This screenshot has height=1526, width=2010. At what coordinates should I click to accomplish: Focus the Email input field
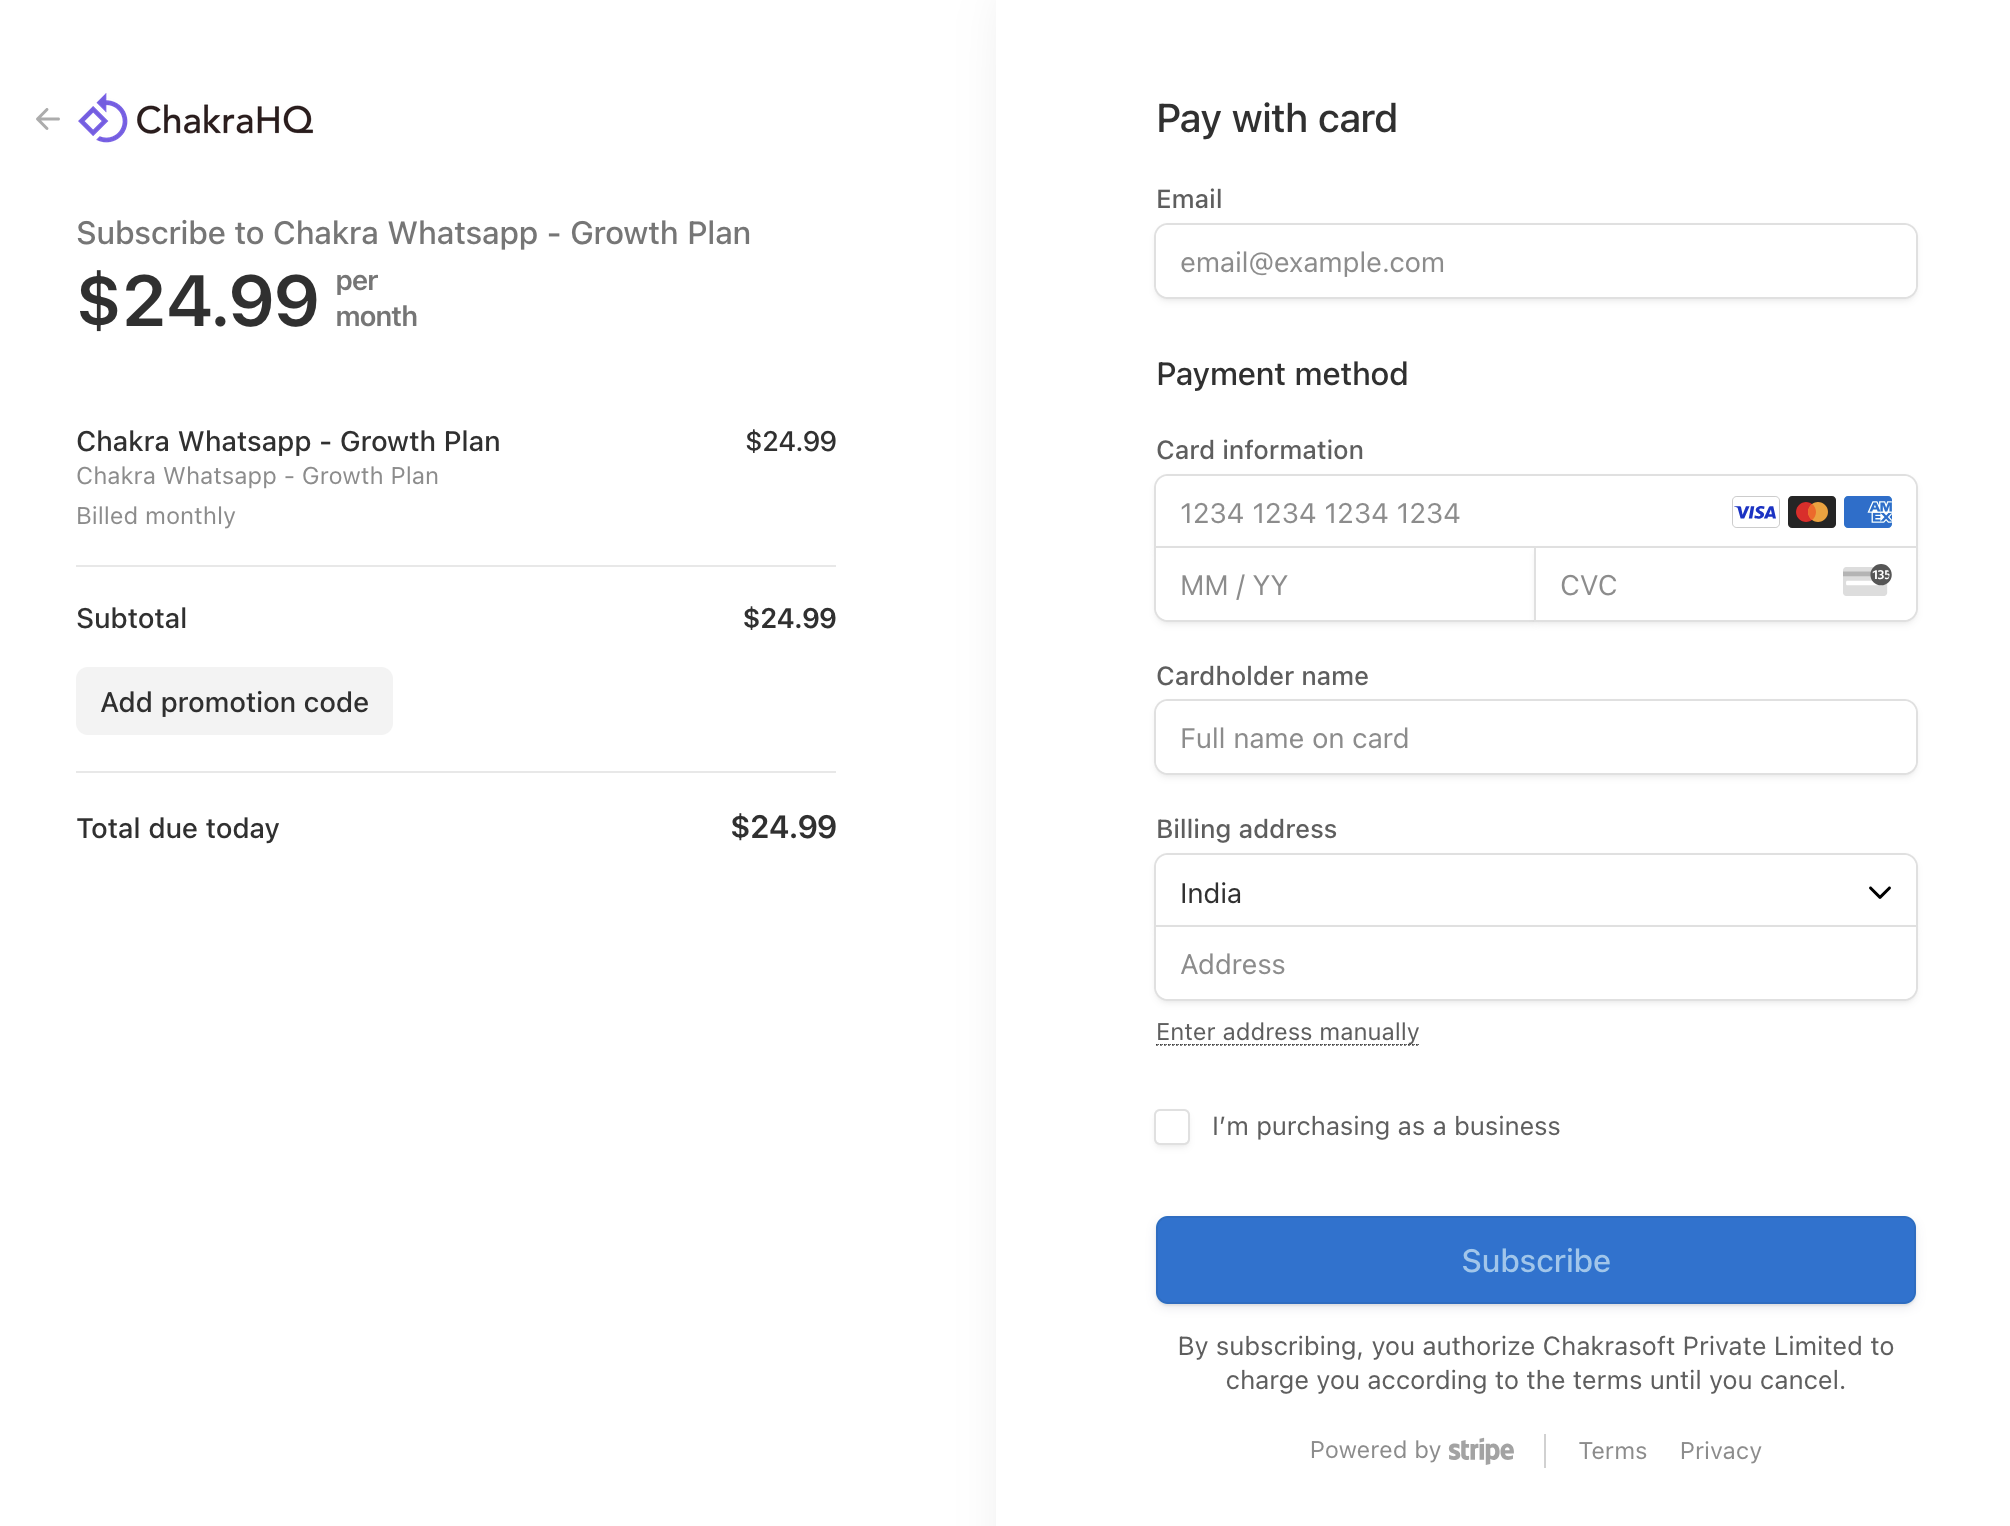[x=1536, y=262]
